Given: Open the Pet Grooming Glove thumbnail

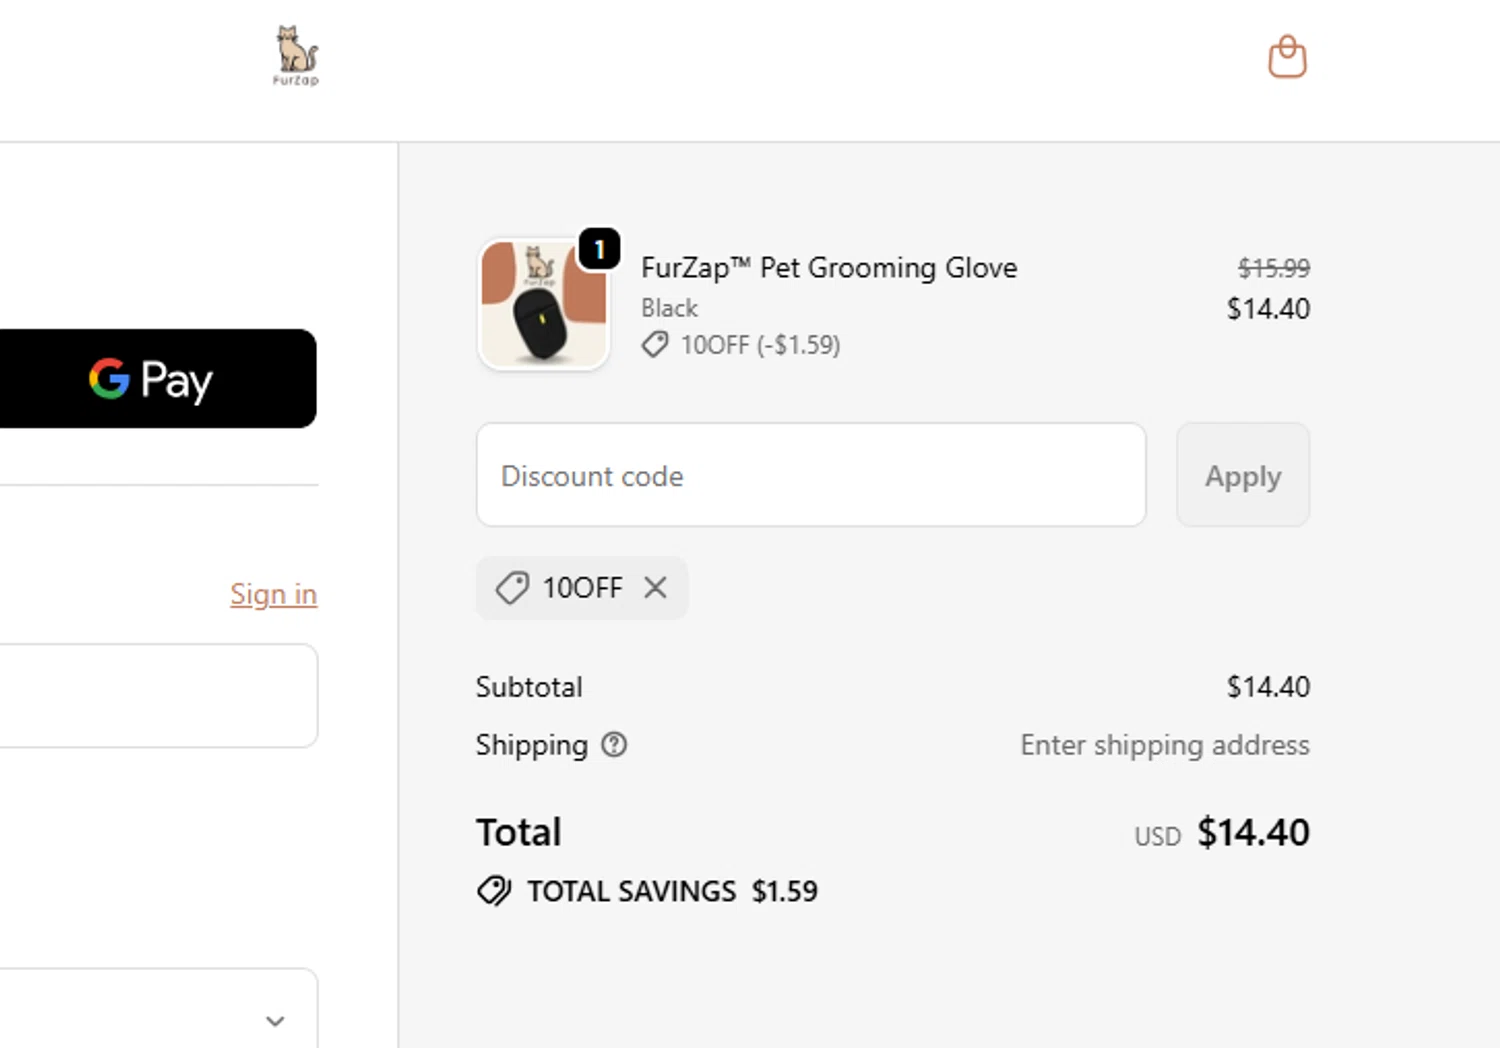Looking at the screenshot, I should [x=543, y=306].
